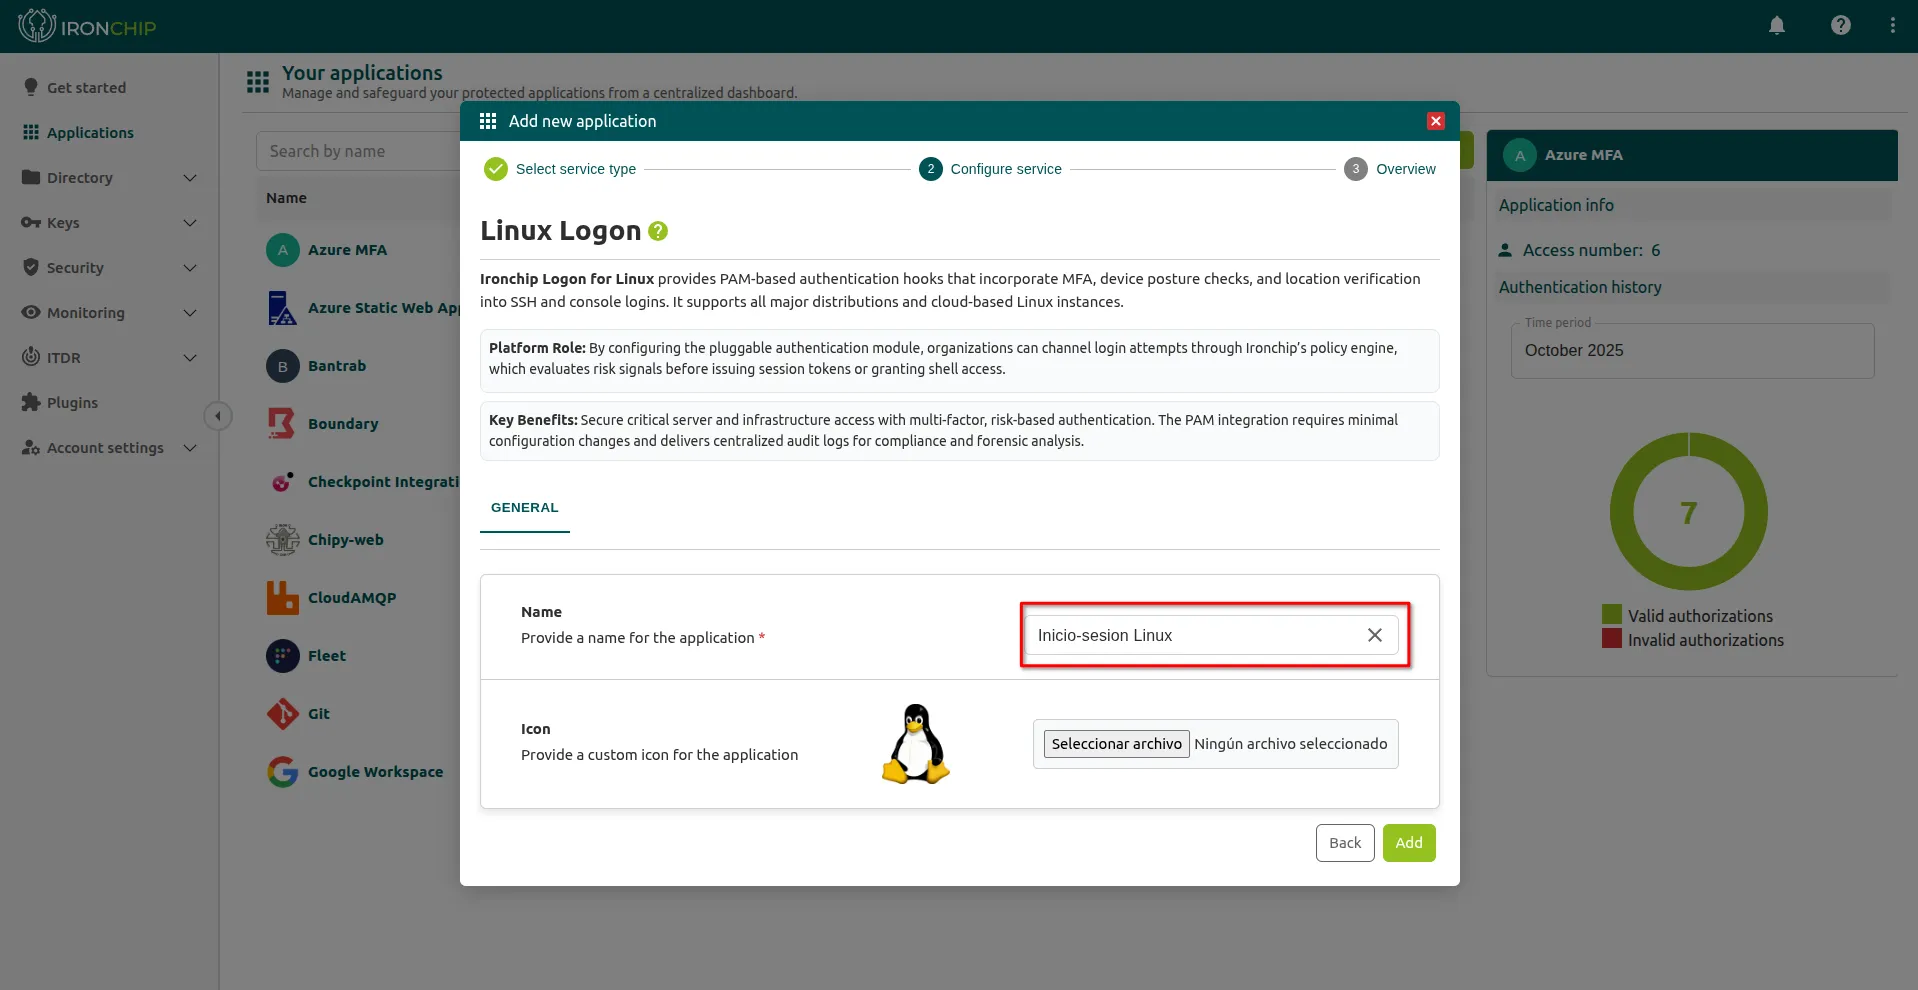1918x990 pixels.
Task: Expand the Keys sidebar section
Action: point(109,223)
